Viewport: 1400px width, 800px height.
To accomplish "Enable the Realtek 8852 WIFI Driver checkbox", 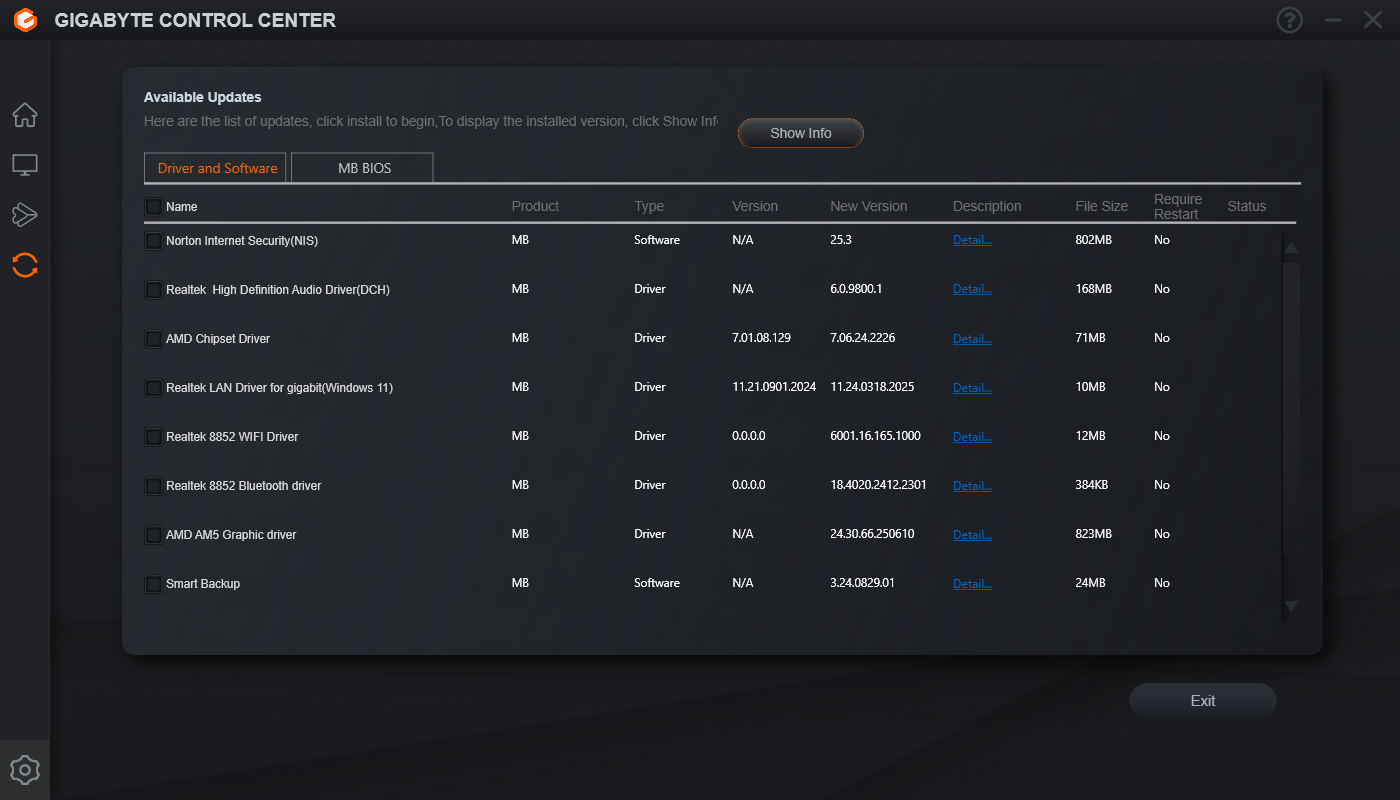I will point(153,437).
